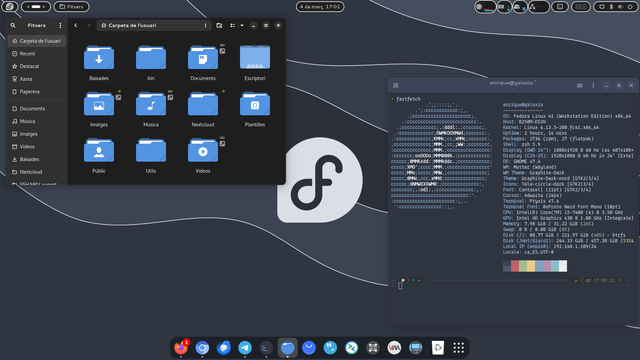Expand the view options dropdown arrow
This screenshot has width=640, height=360.
click(242, 25)
